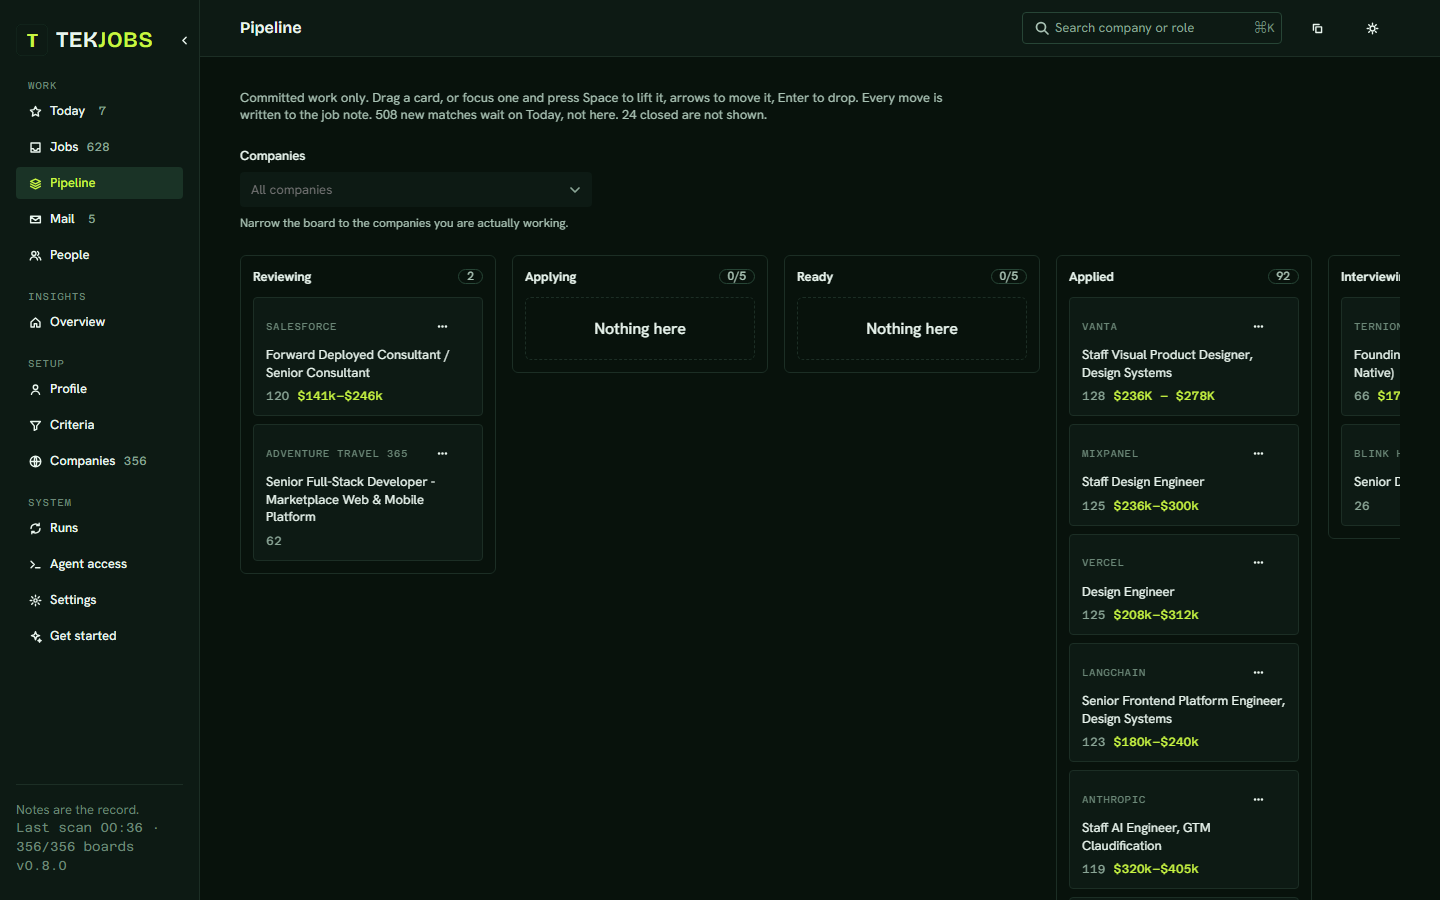The height and width of the screenshot is (900, 1440).
Task: Collapse the sidebar with the chevron
Action: click(184, 41)
